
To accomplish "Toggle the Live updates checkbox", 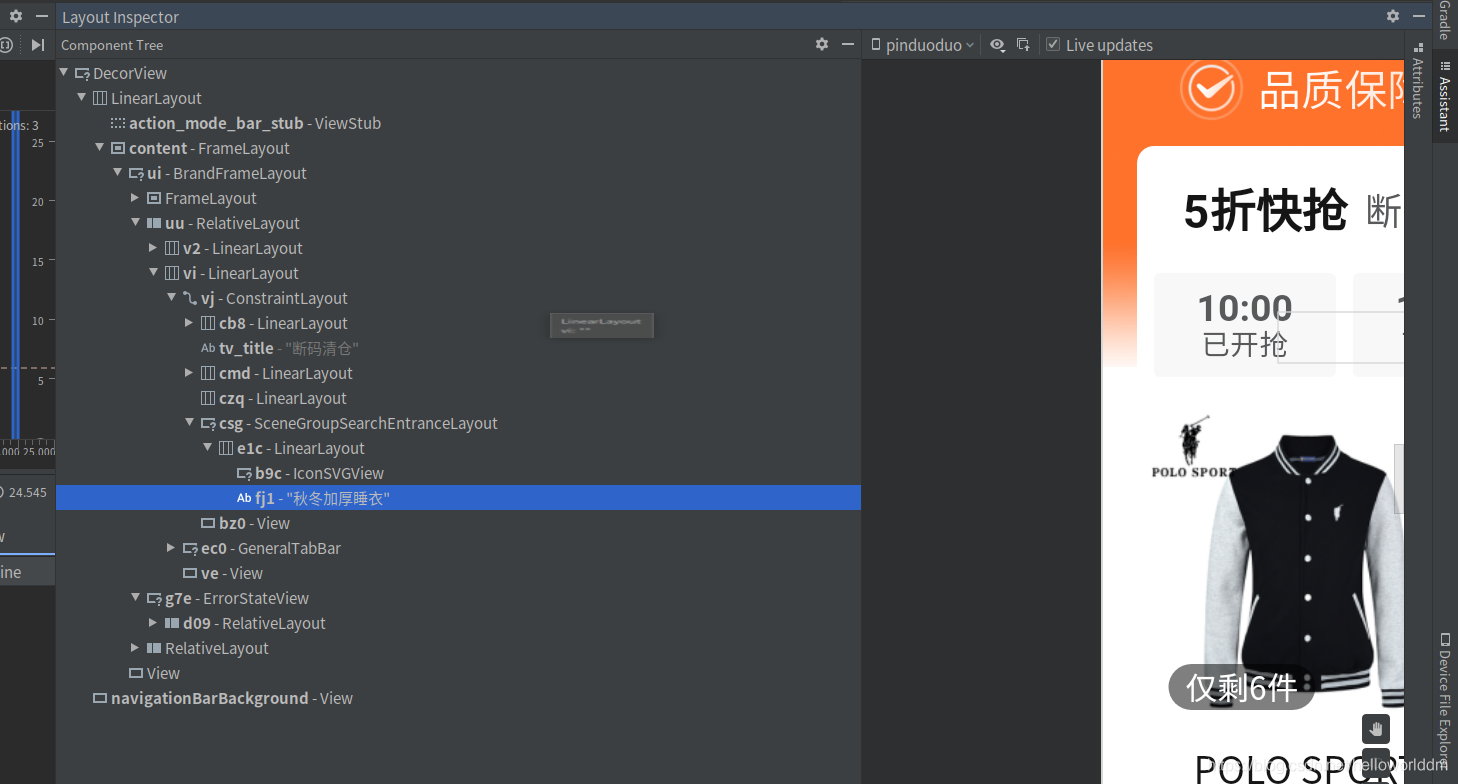I will (x=1053, y=45).
